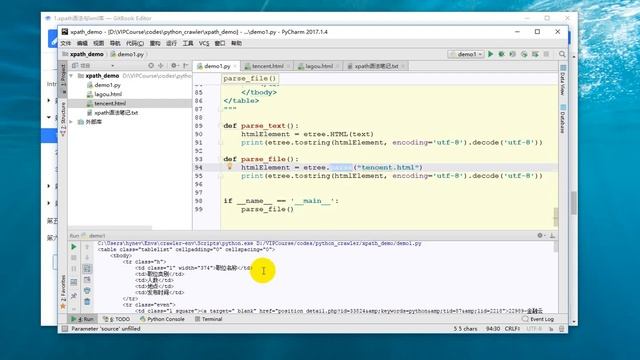This screenshot has width=640, height=360.
Task: Open Search Everywhere magnifier icon
Action: click(562, 54)
